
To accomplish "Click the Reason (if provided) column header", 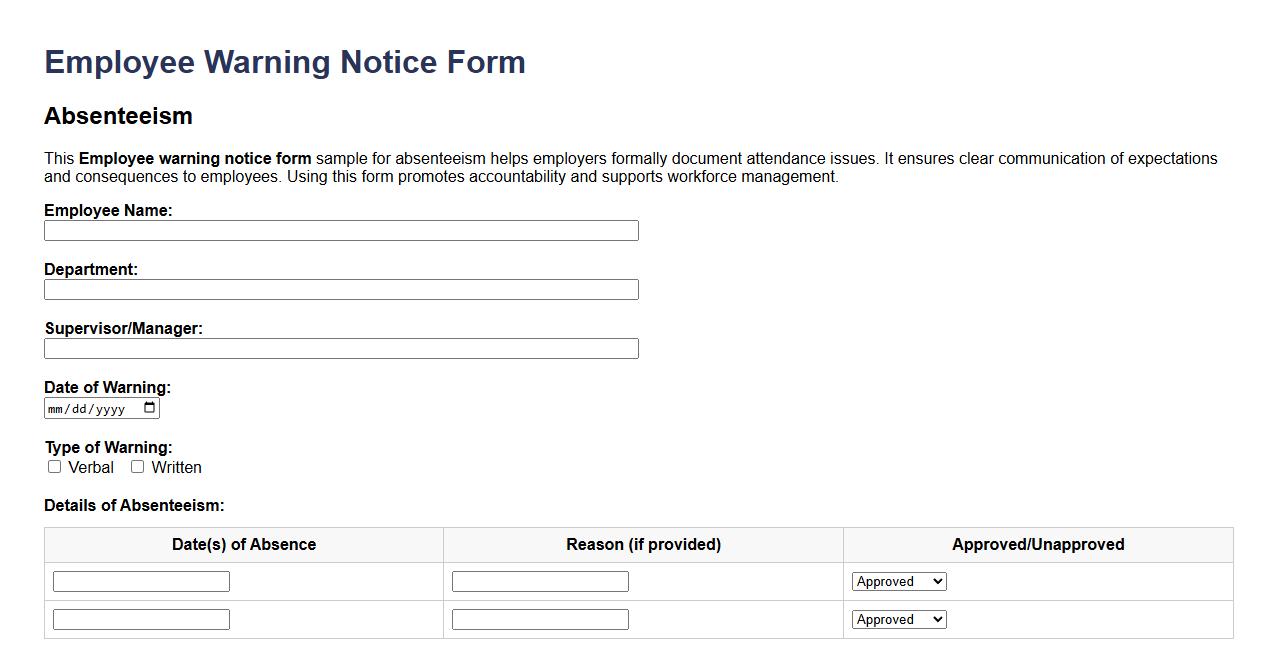I will [x=643, y=544].
